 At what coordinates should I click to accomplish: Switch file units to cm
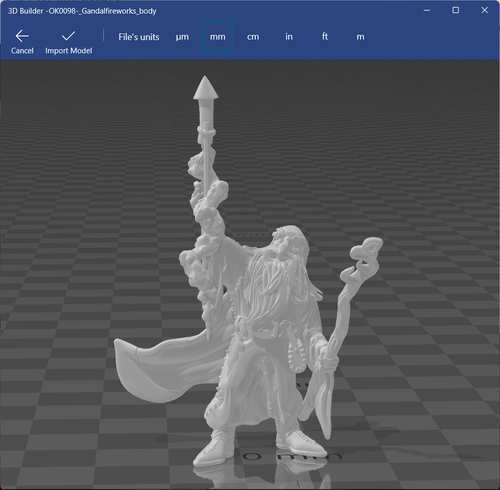(x=253, y=37)
